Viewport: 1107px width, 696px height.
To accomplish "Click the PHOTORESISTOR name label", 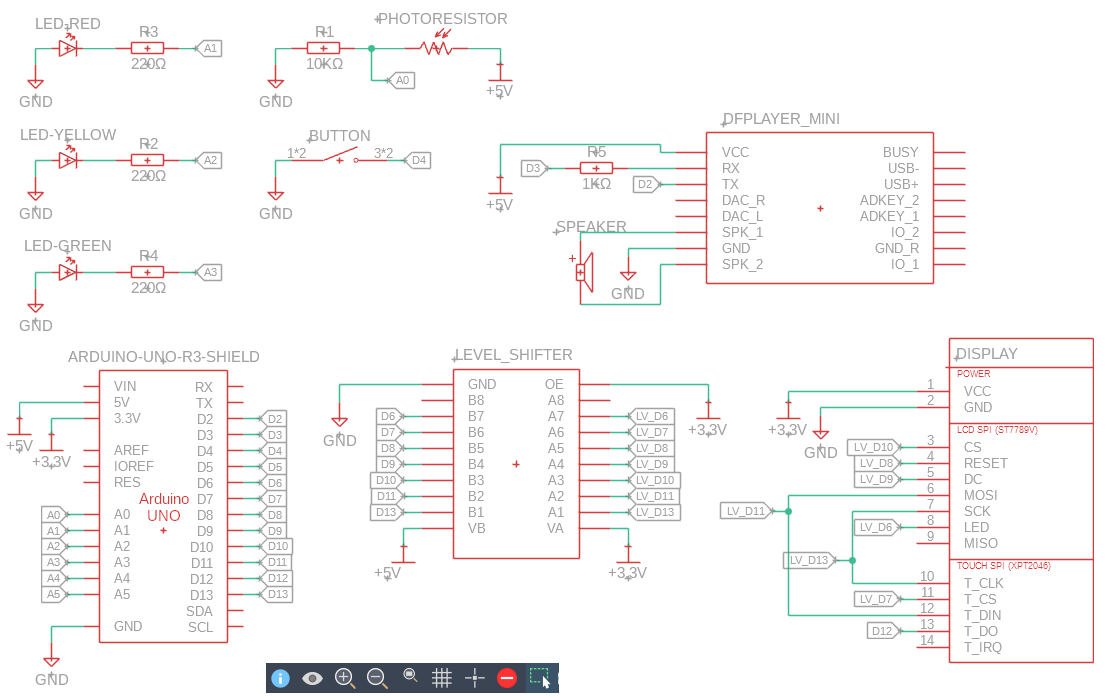I will 443,19.
